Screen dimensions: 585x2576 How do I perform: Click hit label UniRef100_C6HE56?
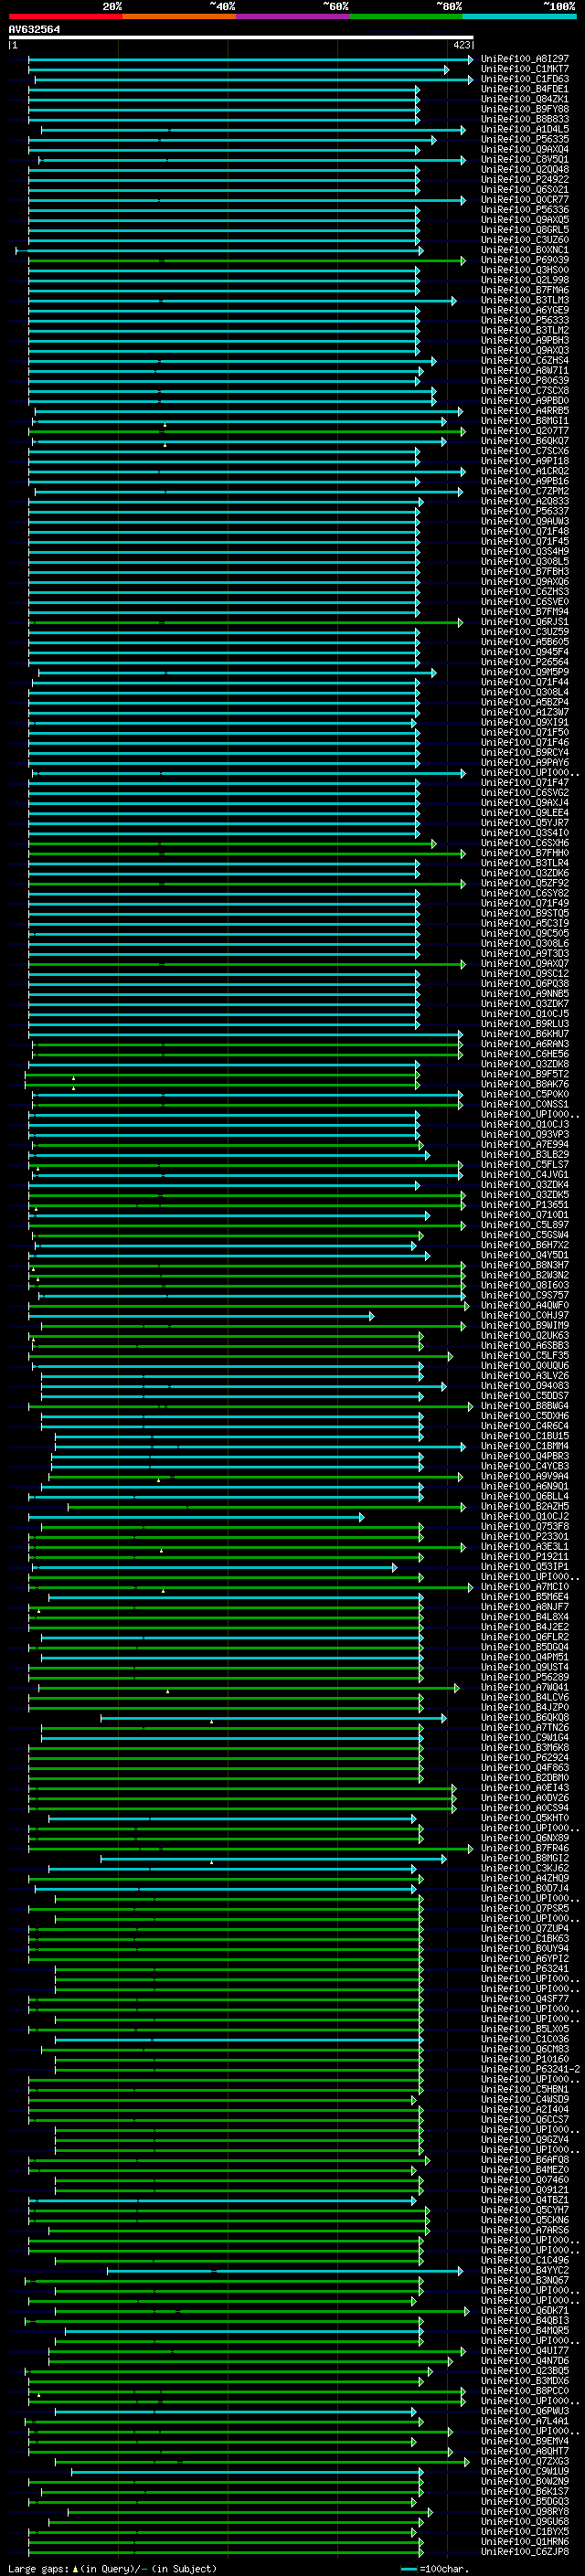525,1055
